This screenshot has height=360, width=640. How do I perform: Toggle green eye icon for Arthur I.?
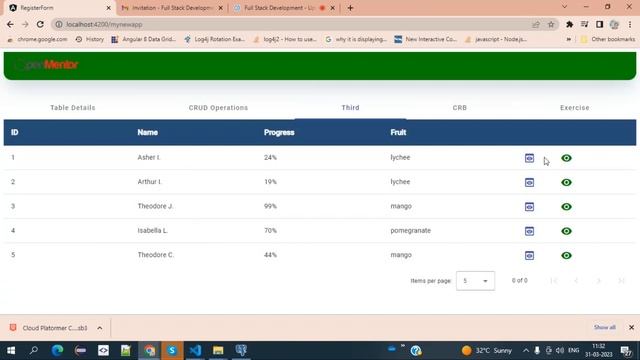coord(566,182)
